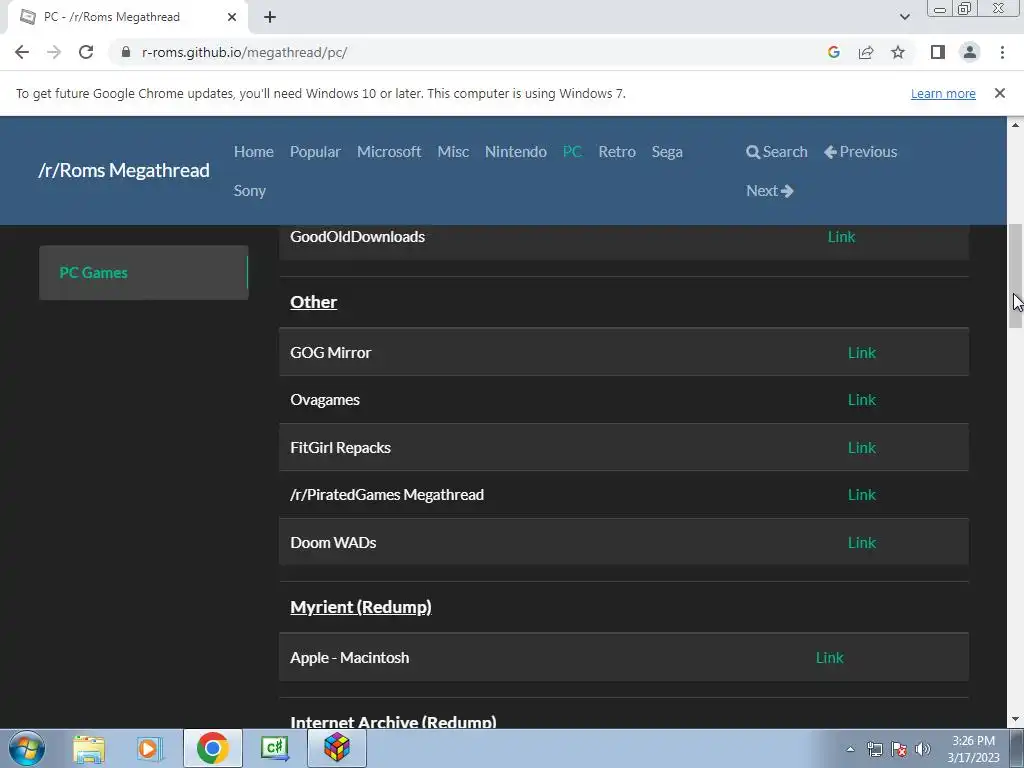Image resolution: width=1024 pixels, height=768 pixels.
Task: Close the /r/Roms Megathread tab
Action: click(232, 17)
